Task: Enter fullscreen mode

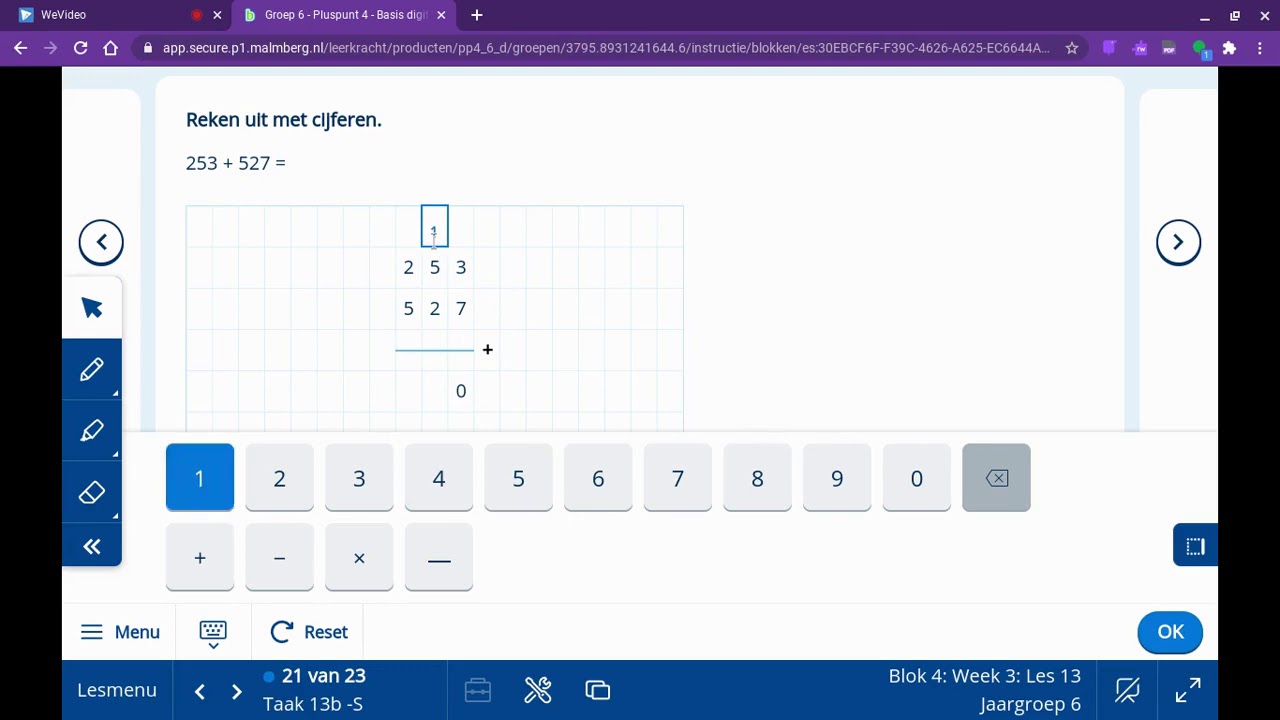Action: (x=1188, y=690)
